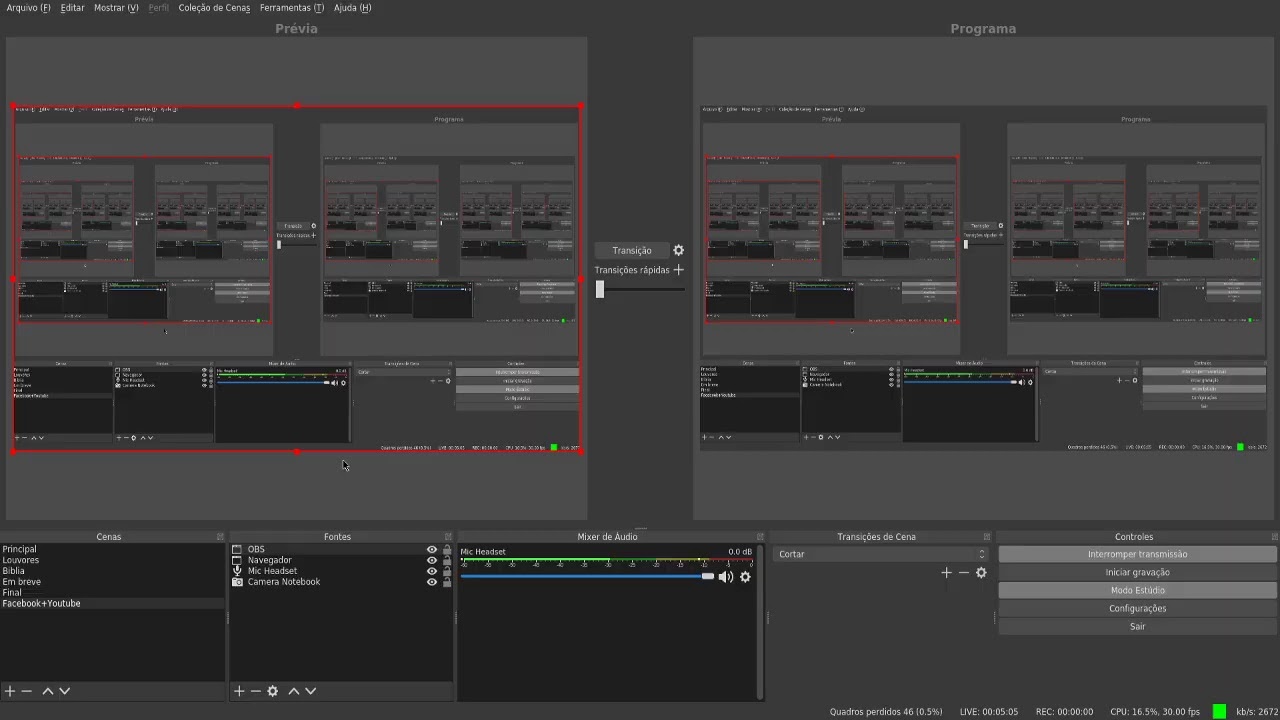Screen dimensions: 1280x720
Task: Click Quadros perdidos 46 (0.5%) status
Action: pyautogui.click(x=886, y=712)
